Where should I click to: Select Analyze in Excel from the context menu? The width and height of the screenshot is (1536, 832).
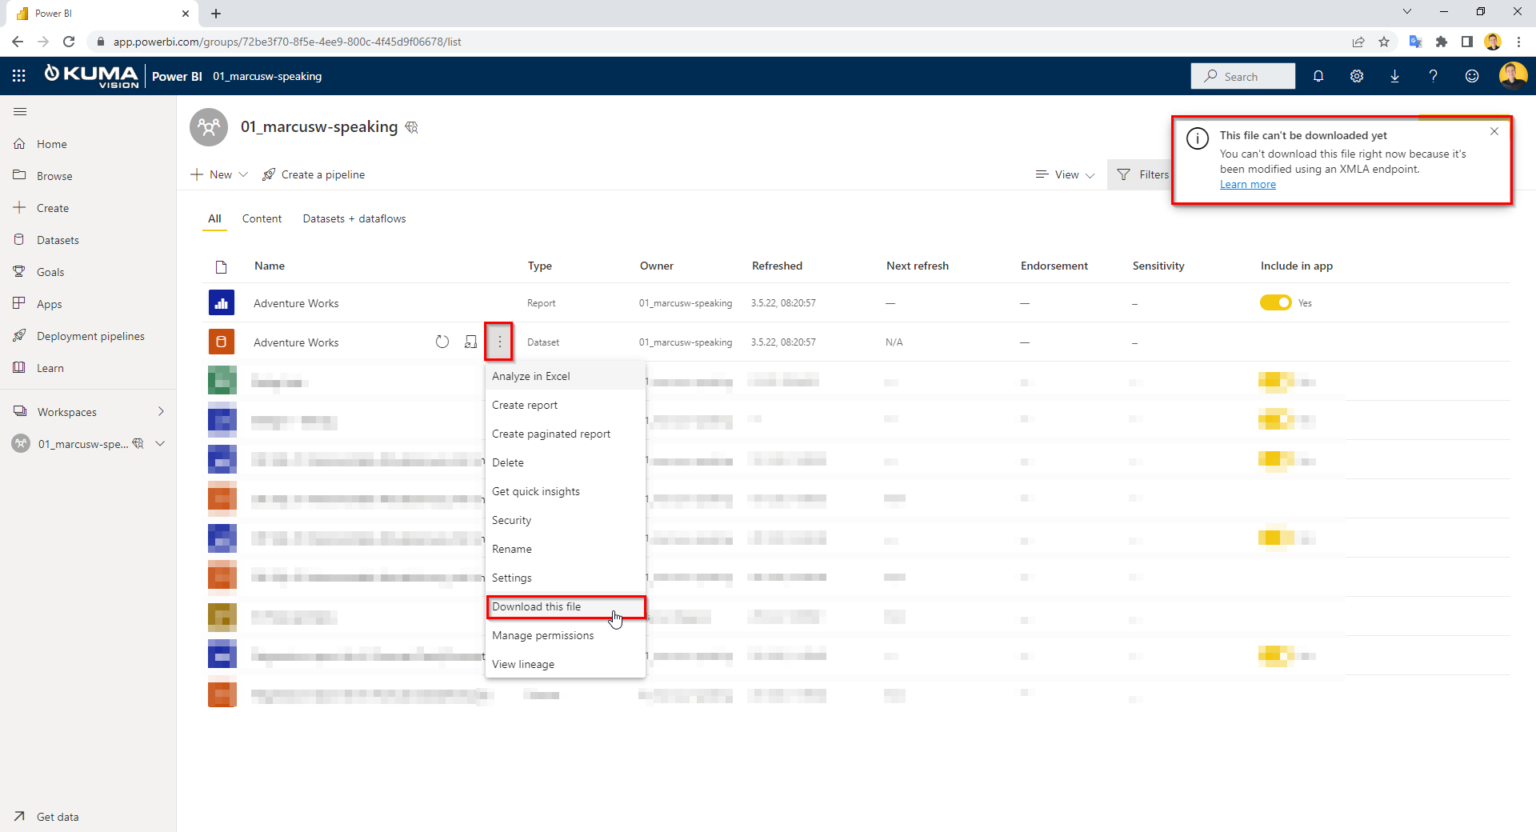click(x=531, y=376)
